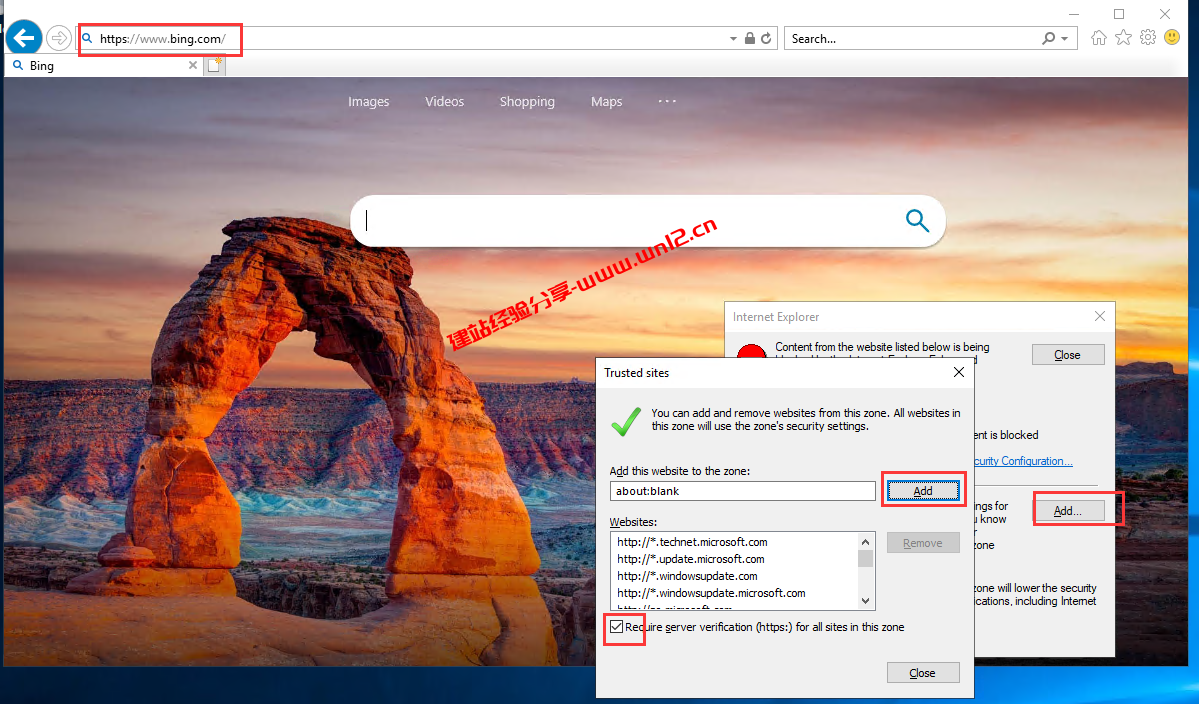Click the smiley feedback icon
Image resolution: width=1199 pixels, height=704 pixels.
(x=1172, y=38)
